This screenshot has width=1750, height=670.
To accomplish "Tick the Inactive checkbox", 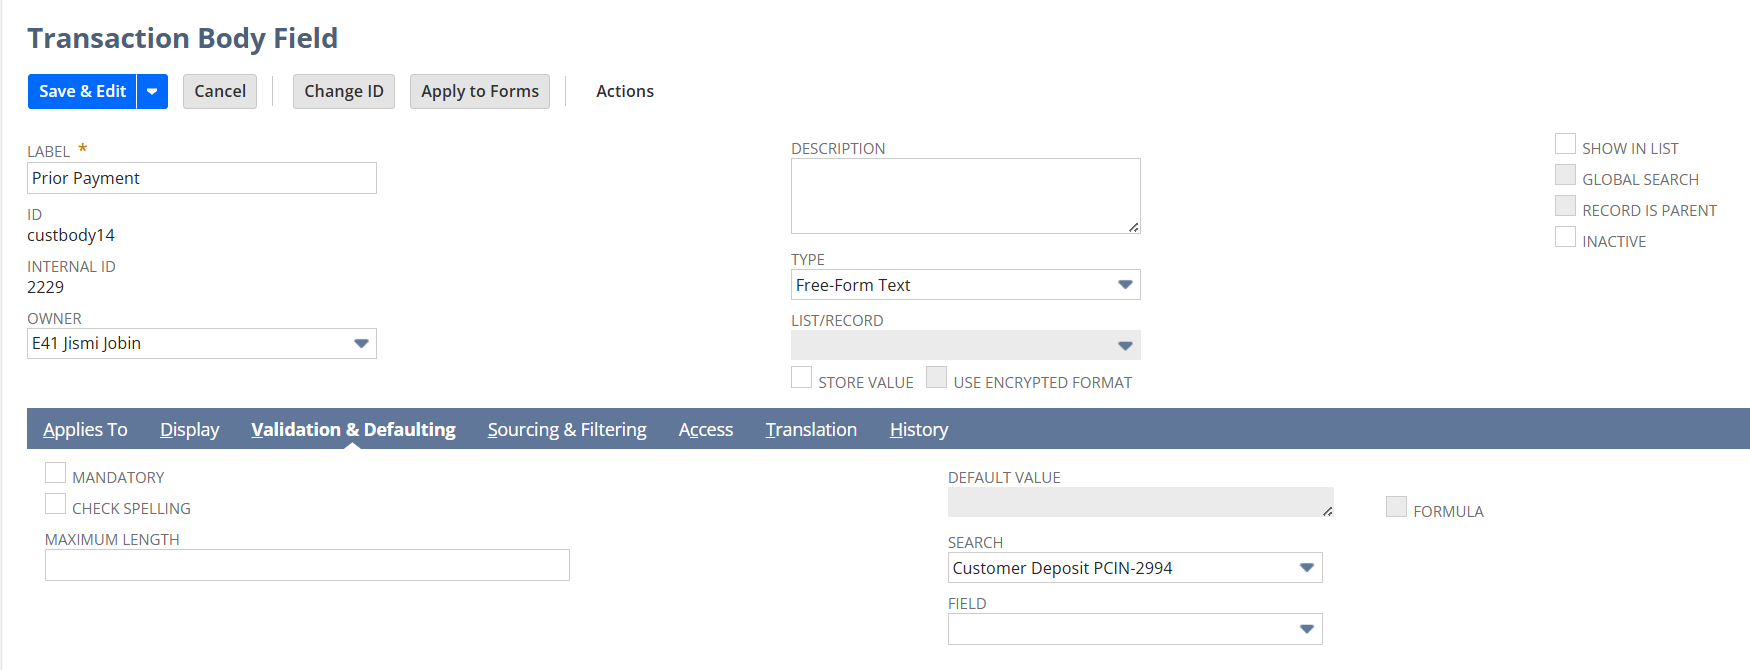I will pyautogui.click(x=1565, y=238).
